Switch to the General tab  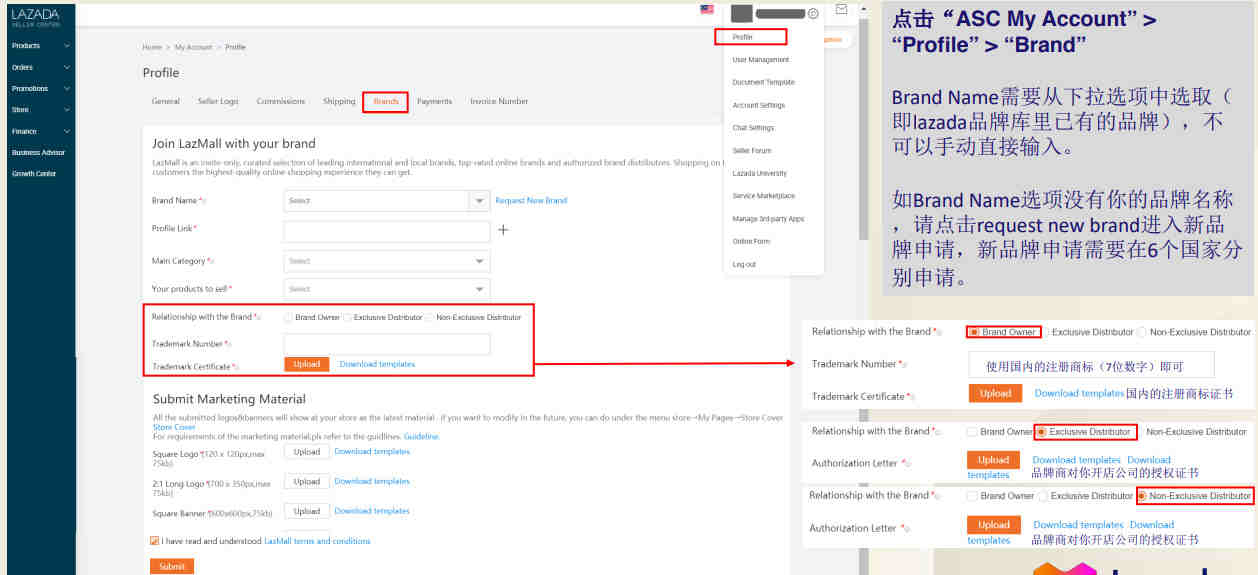tap(166, 102)
